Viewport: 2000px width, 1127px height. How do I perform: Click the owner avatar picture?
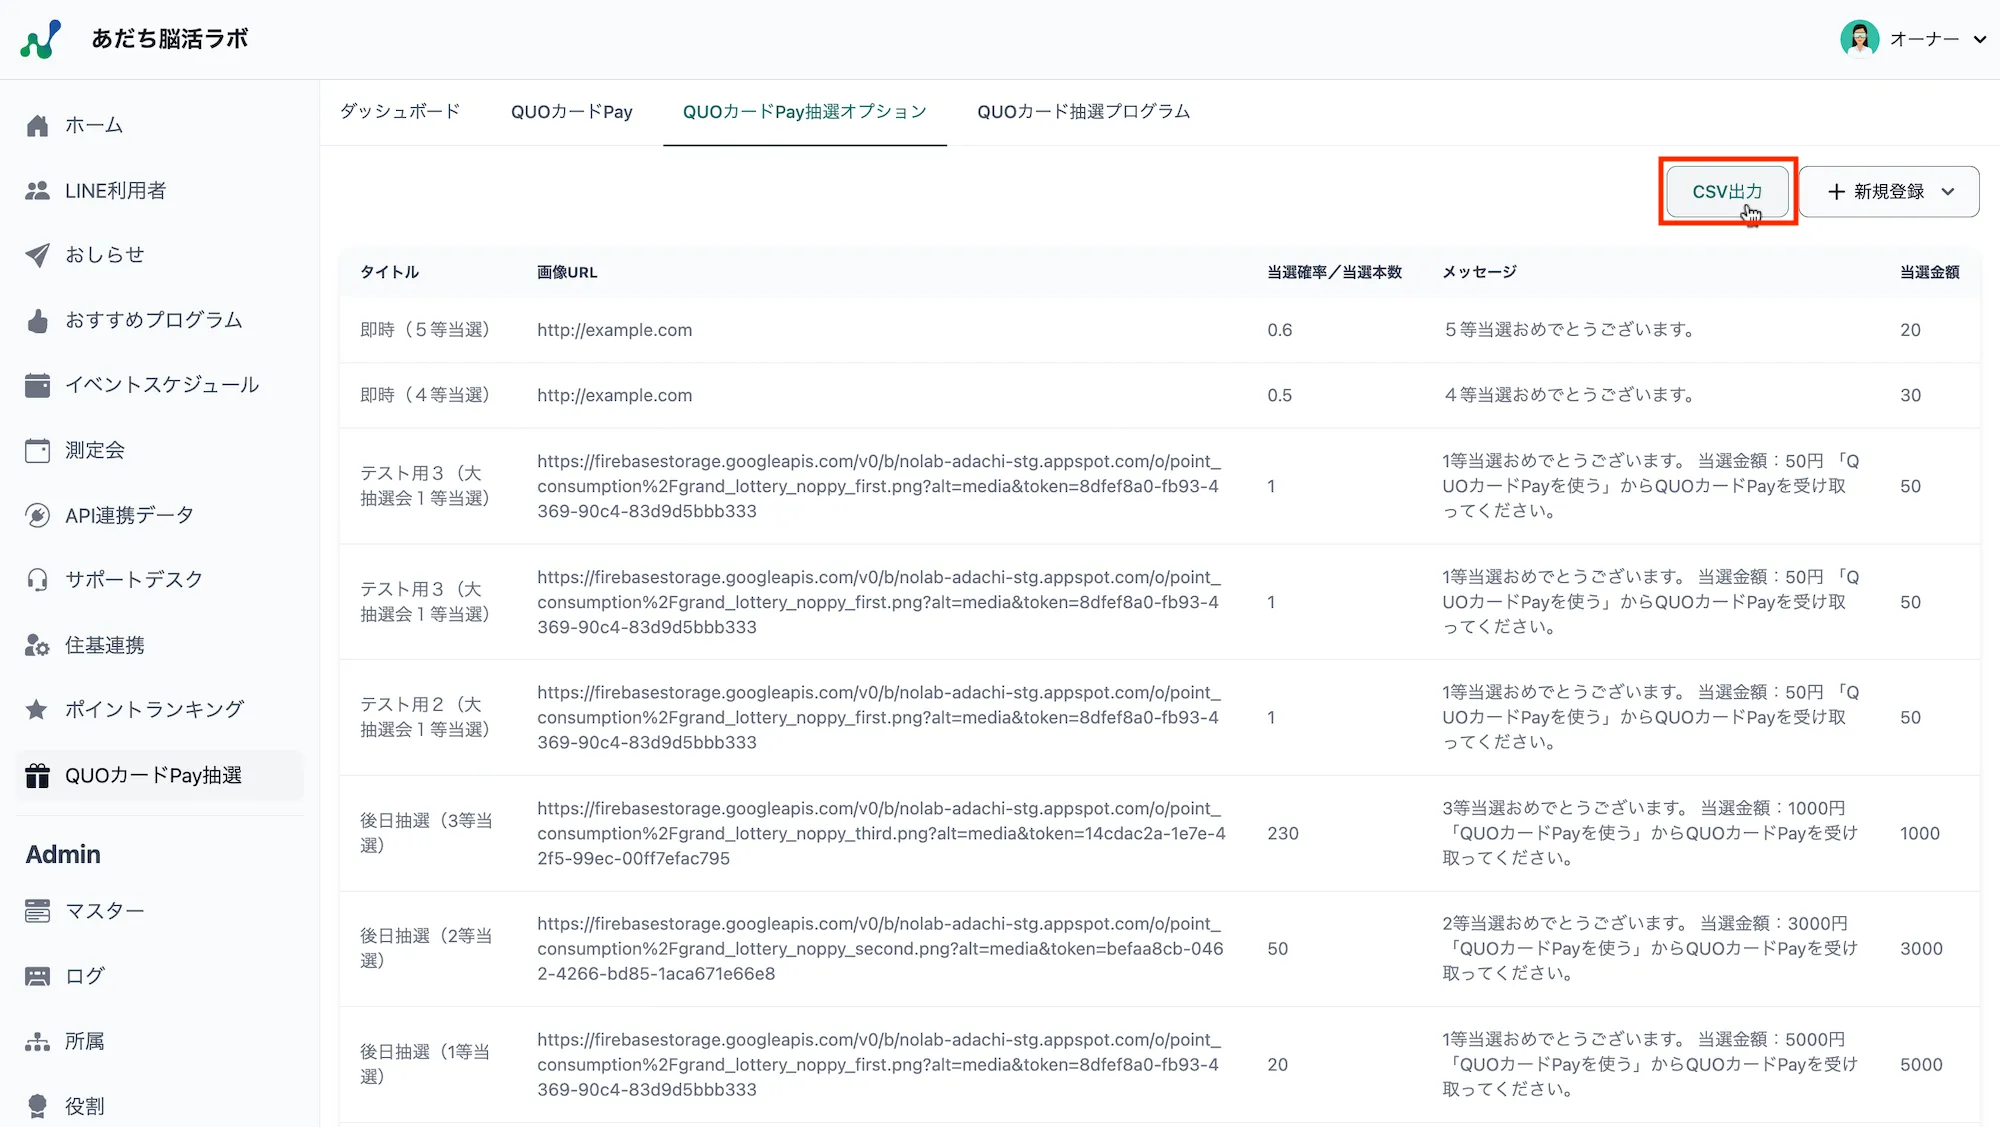[x=1859, y=39]
